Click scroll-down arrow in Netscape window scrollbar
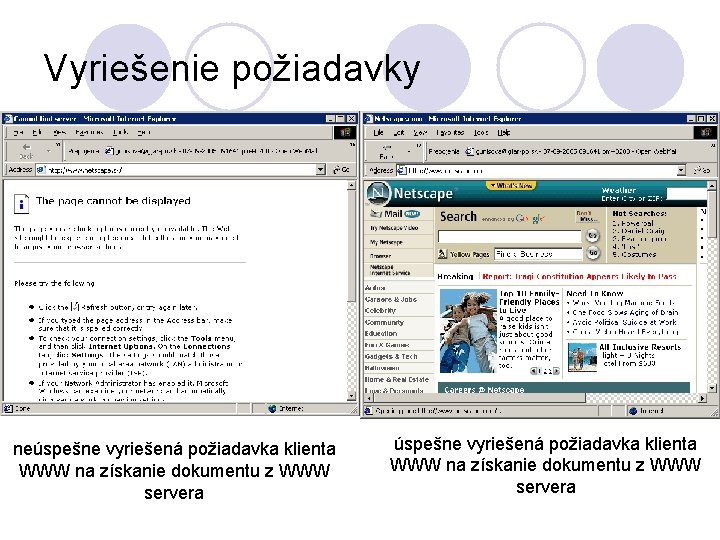Screen dimensions: 720x540 point(711,389)
